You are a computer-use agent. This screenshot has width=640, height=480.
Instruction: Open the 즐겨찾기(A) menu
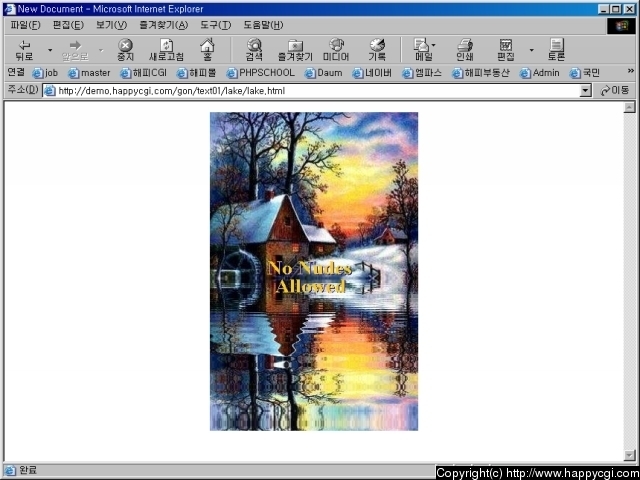pos(164,25)
